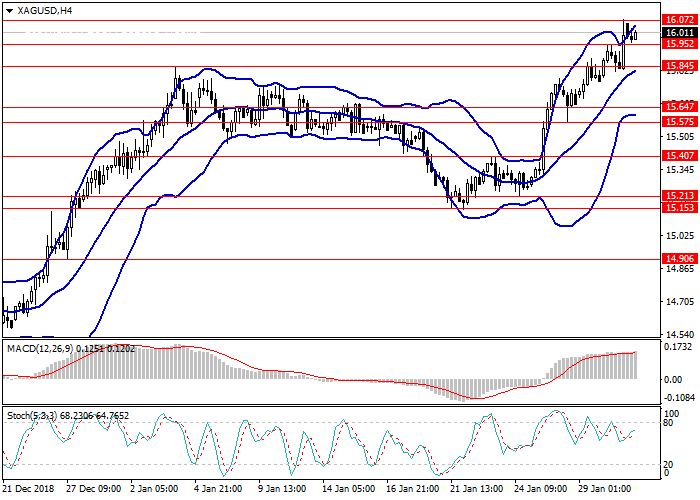Select the 15.575 red level label

678,122
